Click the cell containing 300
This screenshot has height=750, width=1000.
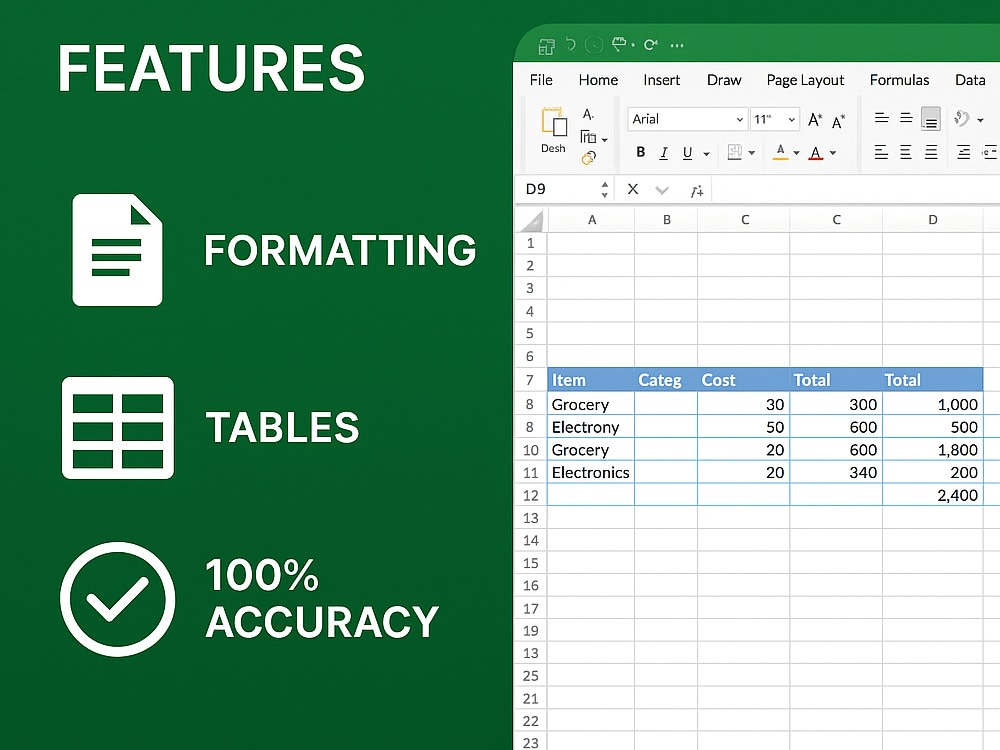(x=836, y=404)
